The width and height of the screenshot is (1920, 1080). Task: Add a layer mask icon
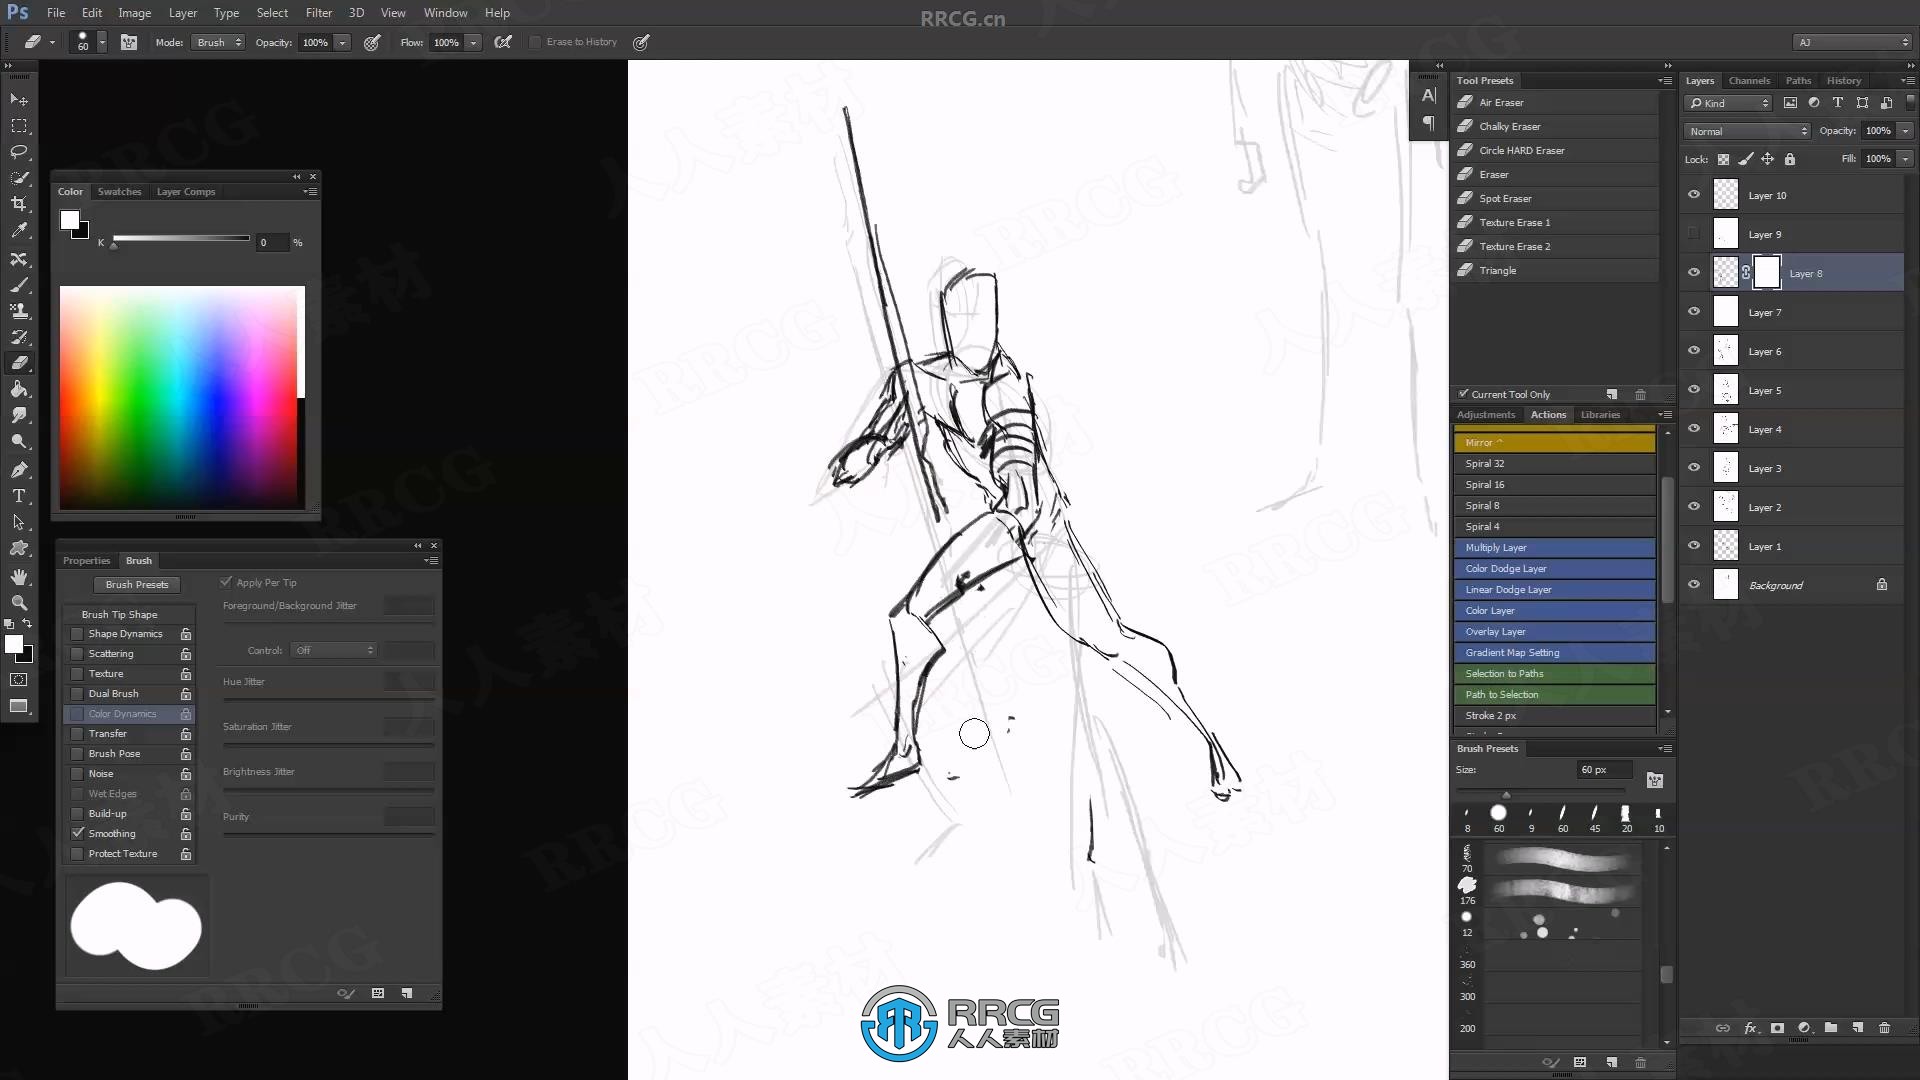click(1777, 1027)
